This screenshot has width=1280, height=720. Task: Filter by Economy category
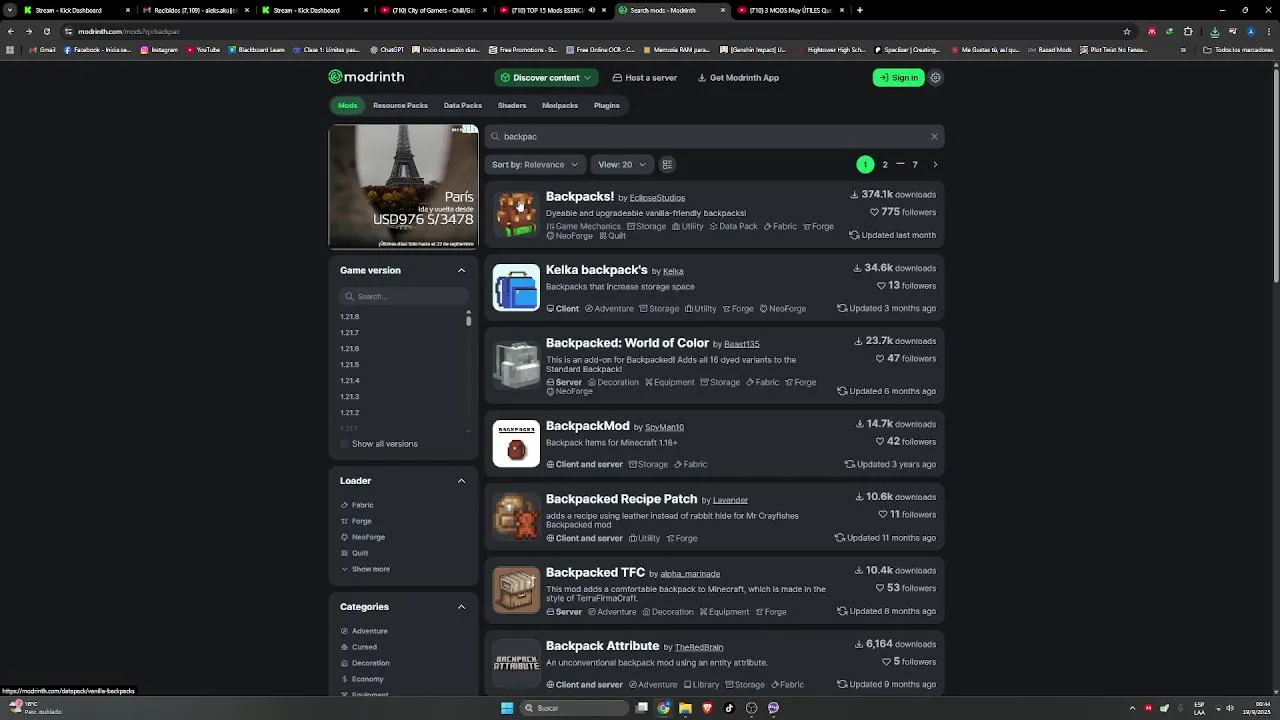pos(362,679)
